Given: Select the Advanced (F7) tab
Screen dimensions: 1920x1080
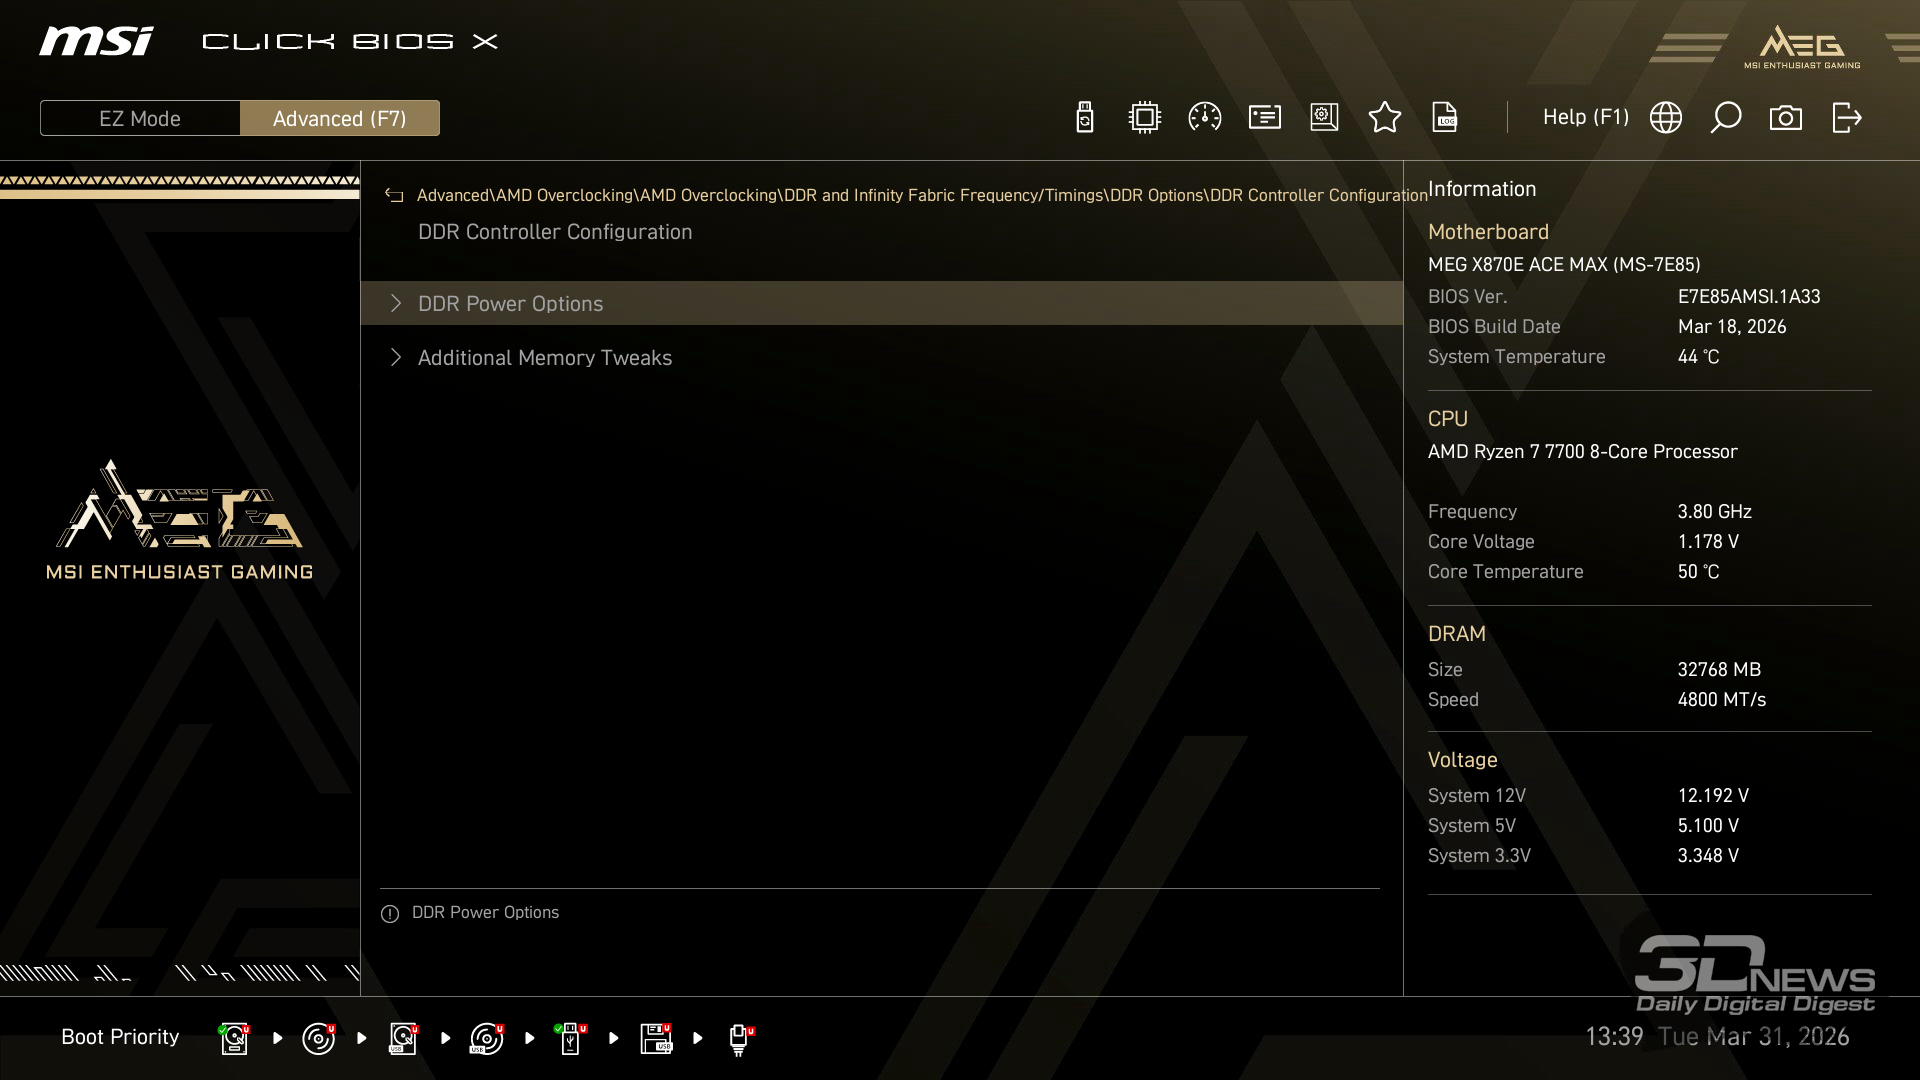Looking at the screenshot, I should coord(339,118).
